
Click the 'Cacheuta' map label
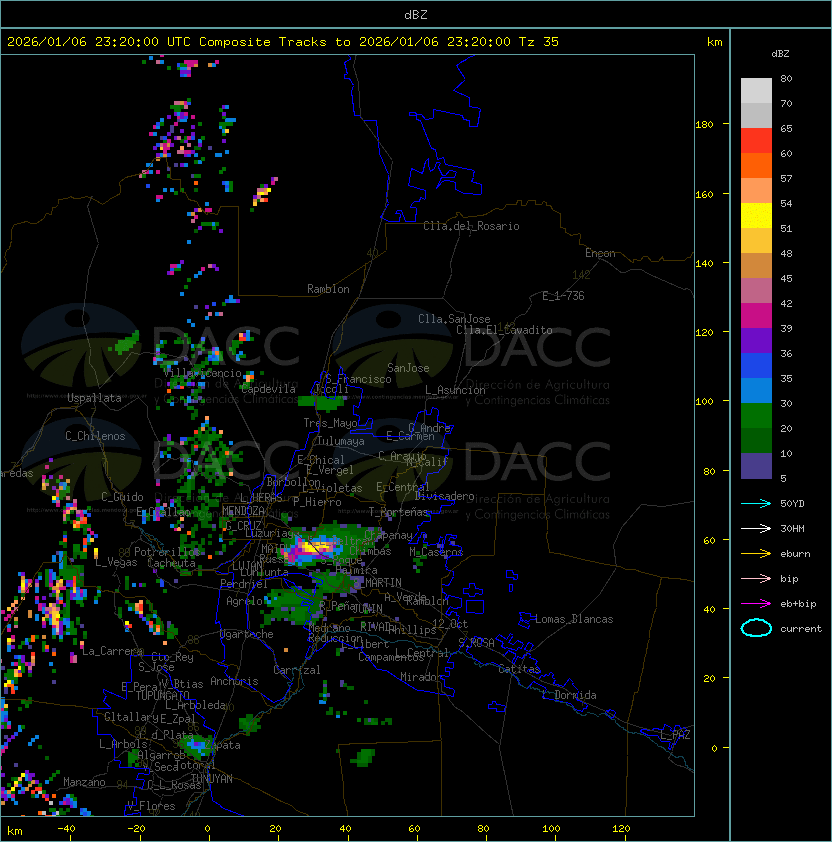point(171,563)
